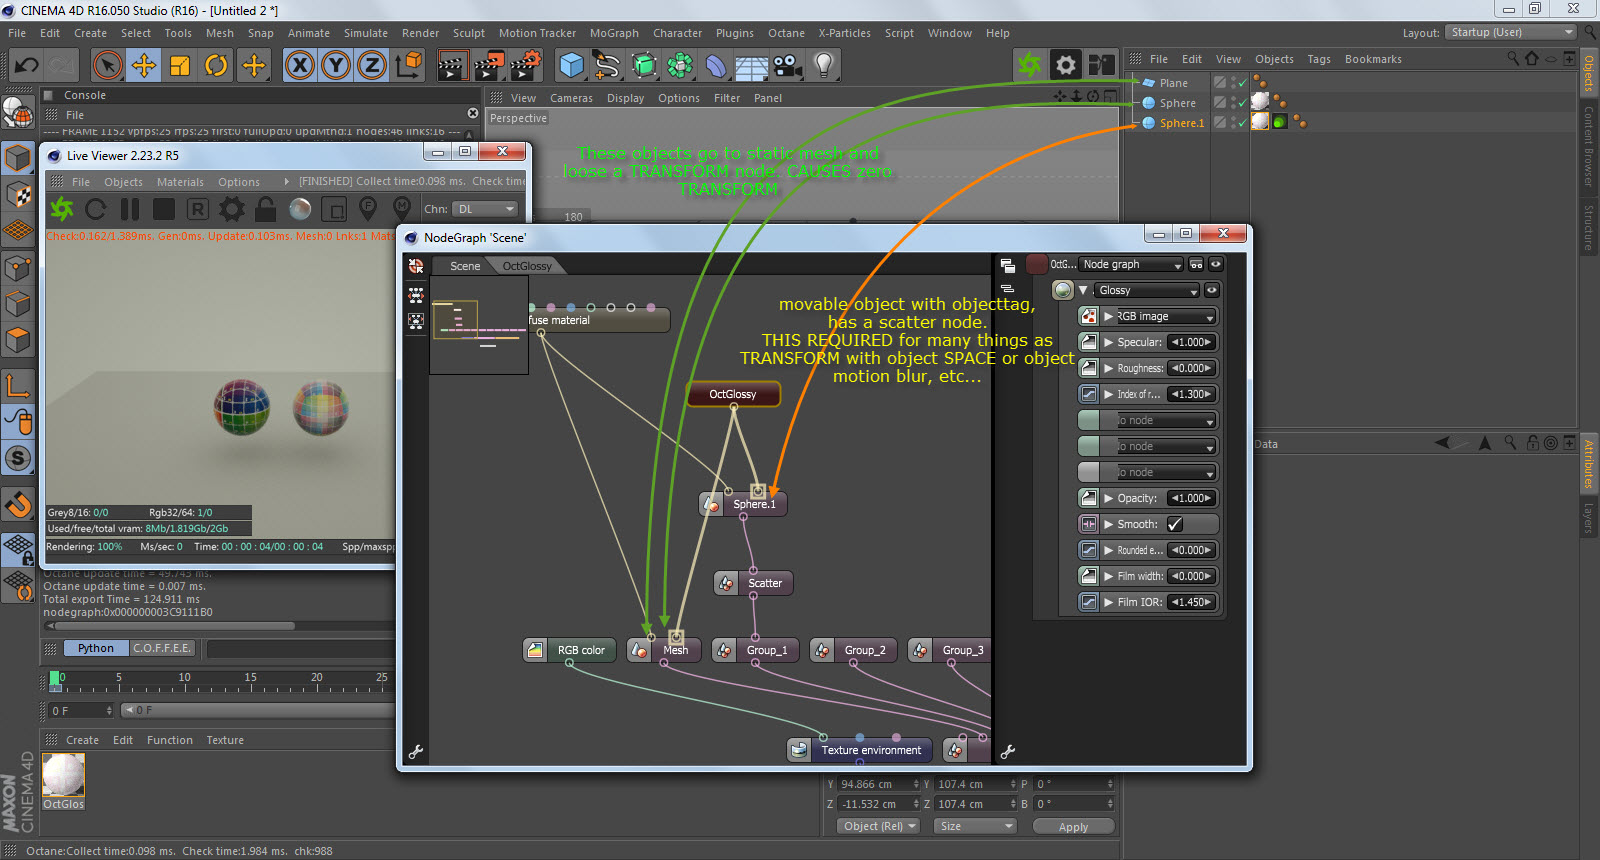The width and height of the screenshot is (1600, 860).
Task: Toggle clay mode sphere in Live Viewer
Action: click(300, 209)
